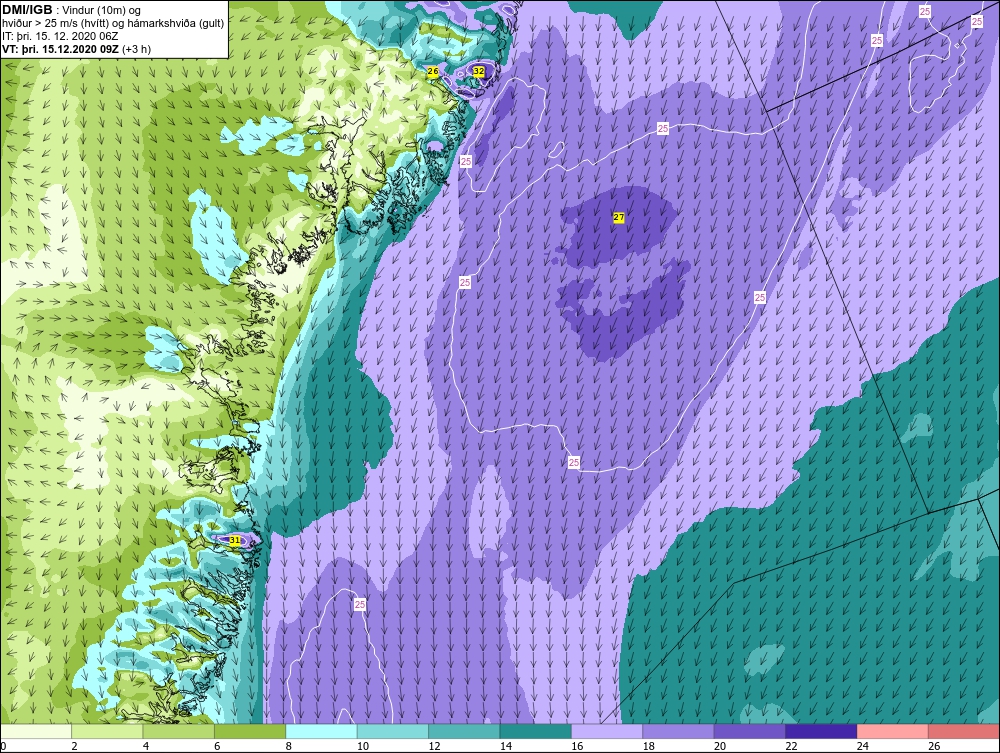Image resolution: width=1000 pixels, height=753 pixels.
Task: Click the legend tick label 4
Action: (146, 746)
